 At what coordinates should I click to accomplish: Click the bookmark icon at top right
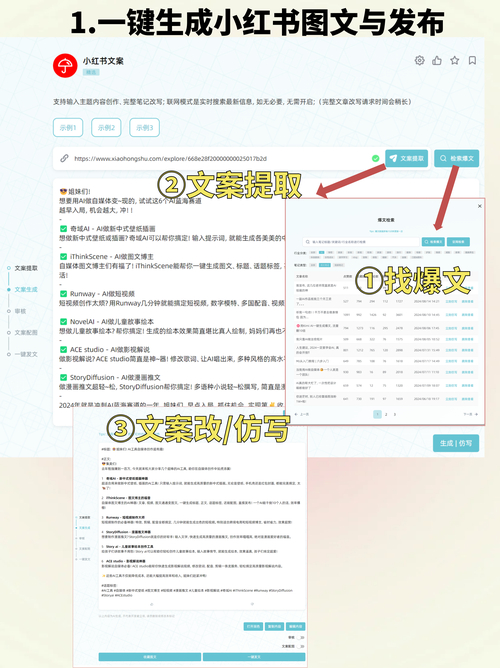pos(472,60)
